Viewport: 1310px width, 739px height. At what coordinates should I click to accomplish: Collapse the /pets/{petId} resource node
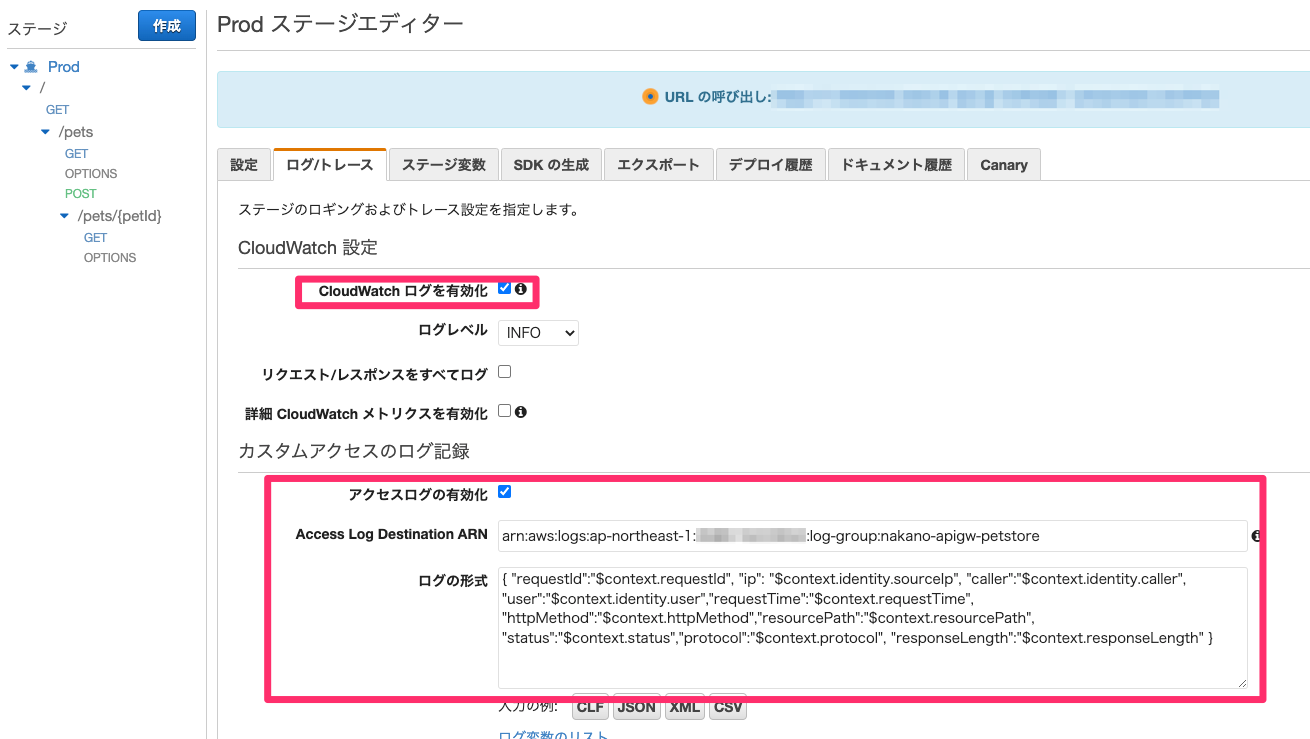pyautogui.click(x=64, y=216)
